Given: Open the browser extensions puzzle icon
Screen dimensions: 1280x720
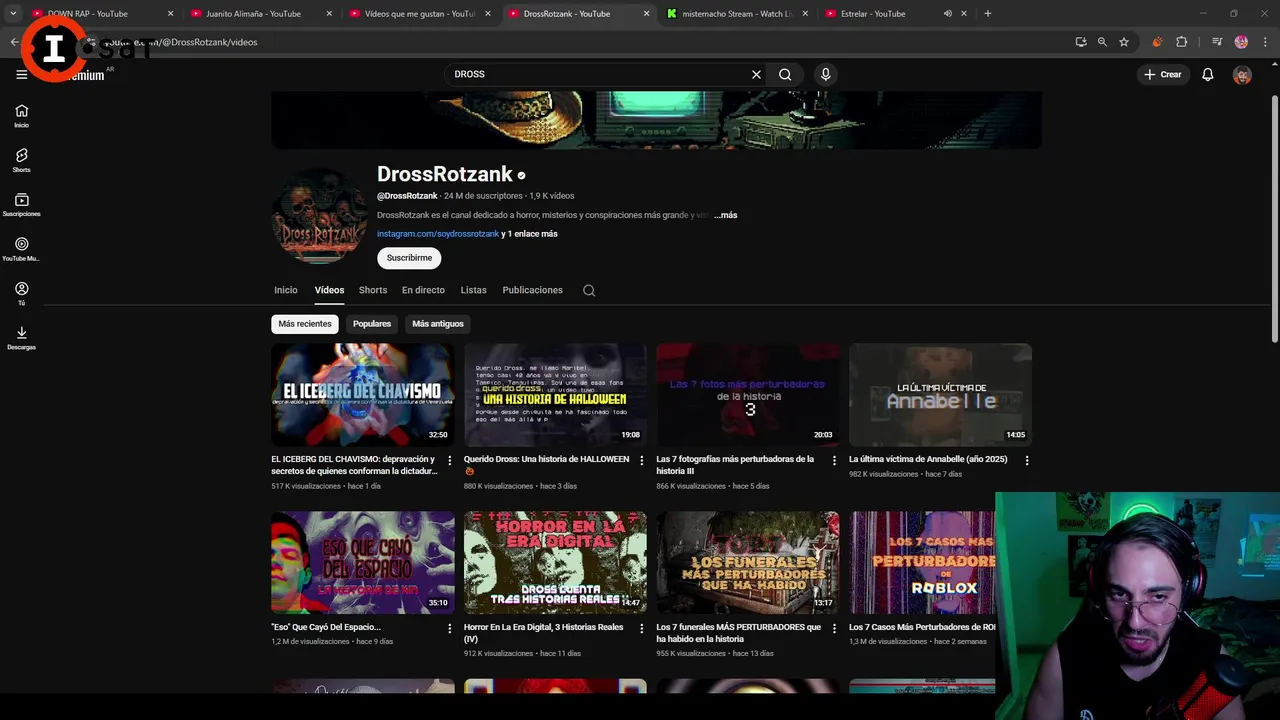Looking at the screenshot, I should click(x=1181, y=42).
